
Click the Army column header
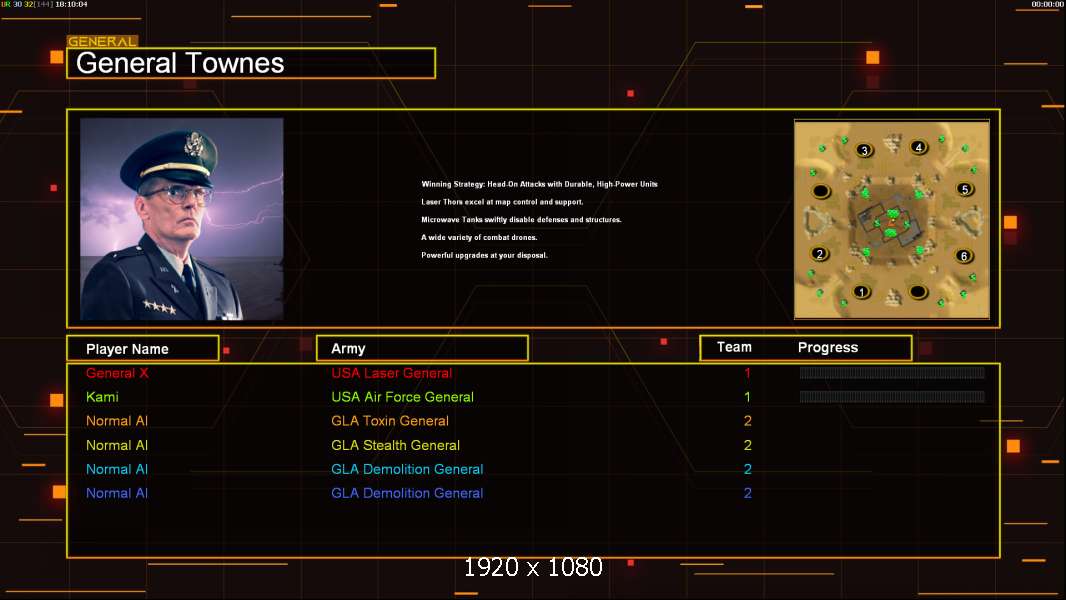422,348
